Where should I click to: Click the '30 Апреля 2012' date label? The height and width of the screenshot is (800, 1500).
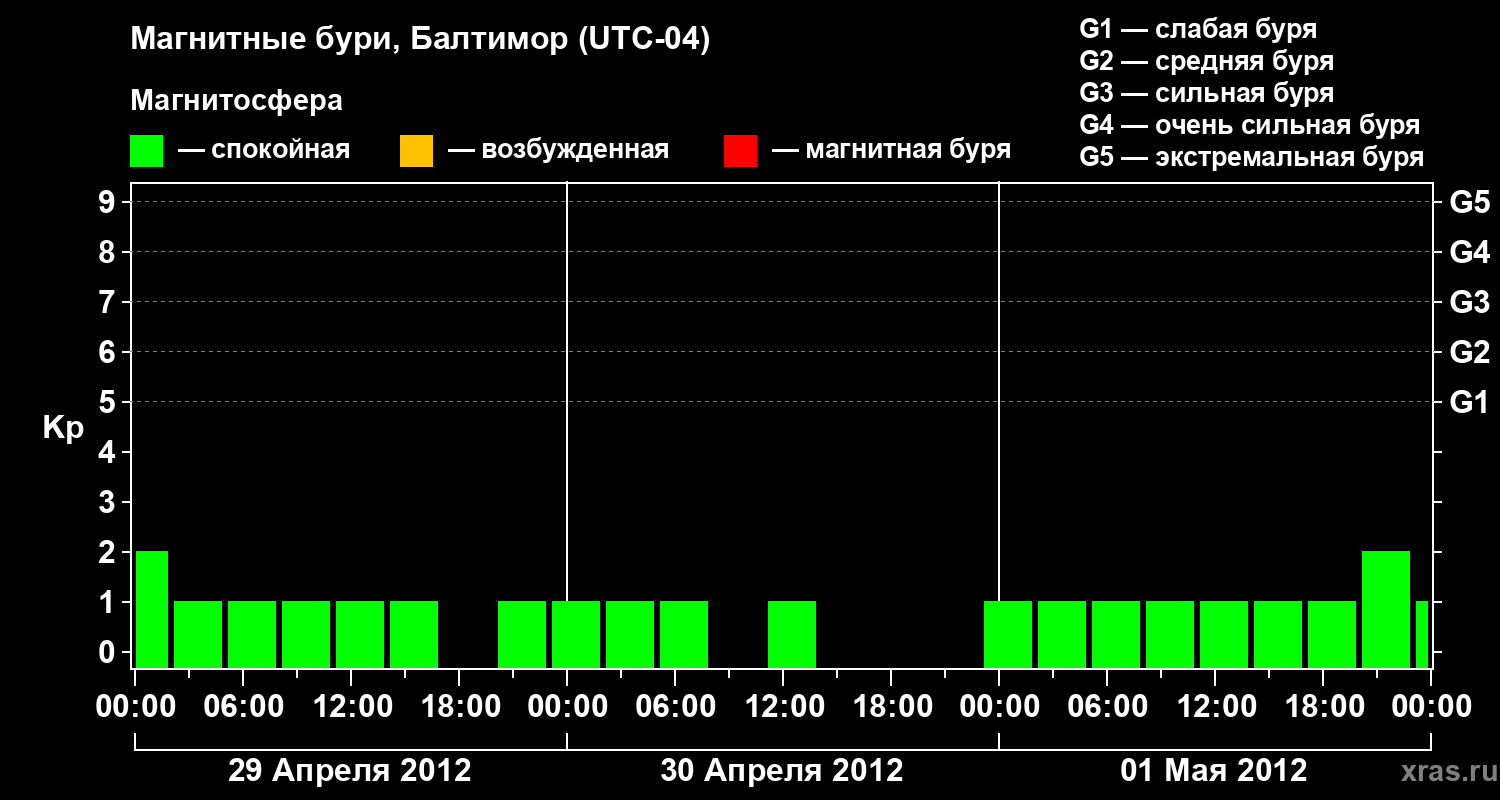(782, 770)
